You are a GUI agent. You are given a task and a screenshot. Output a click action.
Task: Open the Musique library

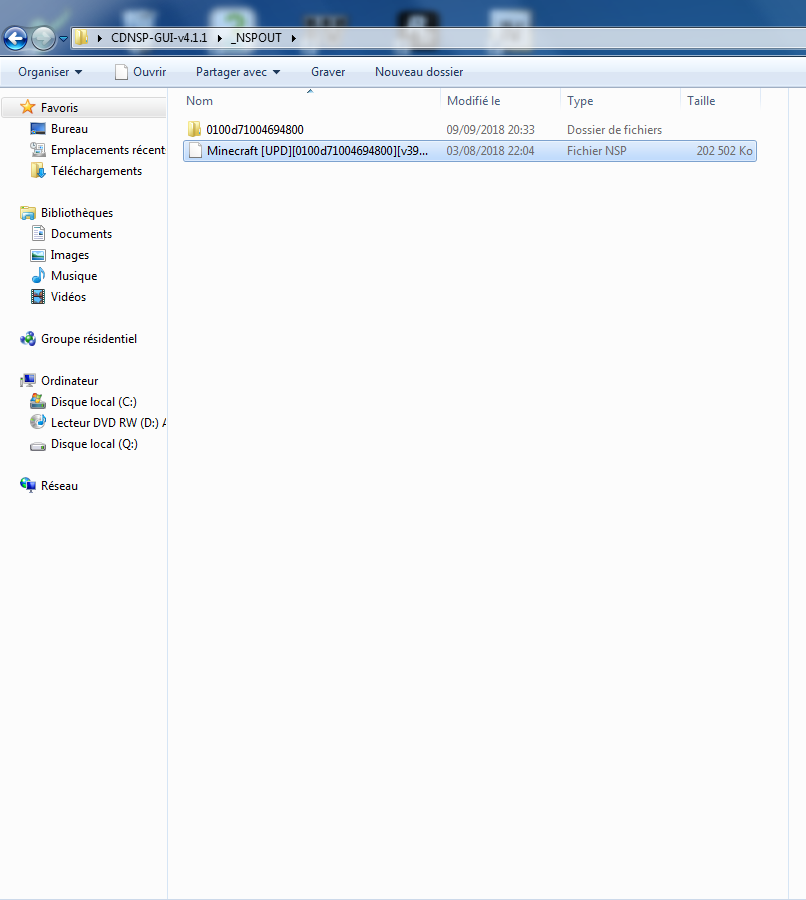pos(73,276)
